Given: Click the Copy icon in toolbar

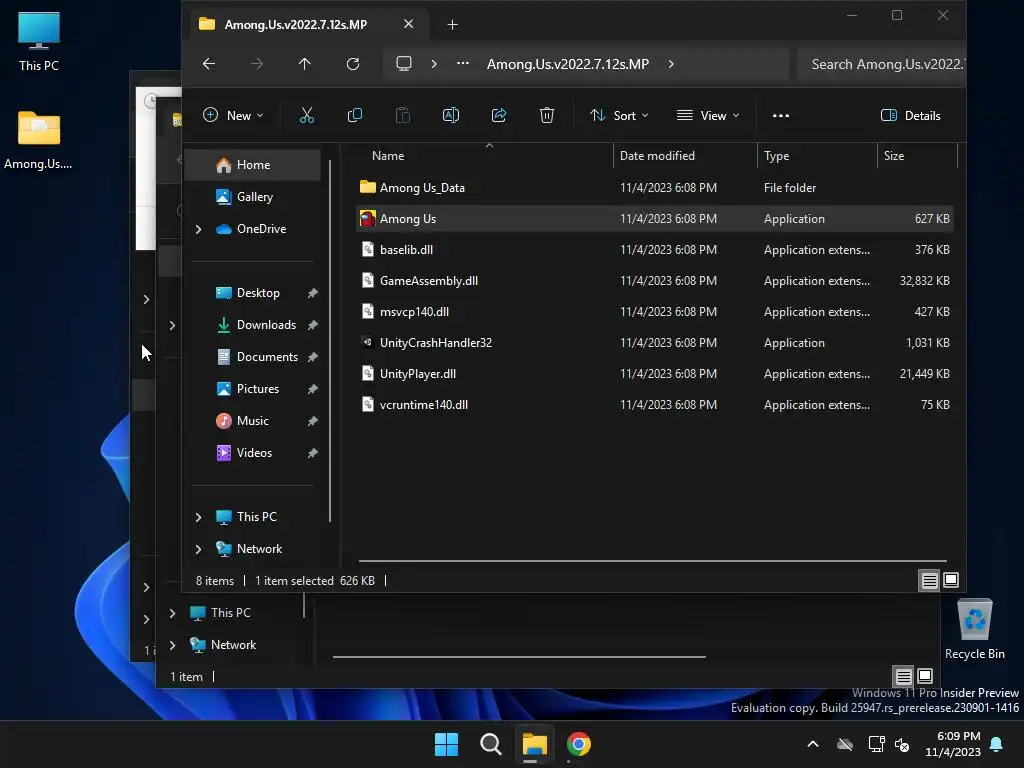Looking at the screenshot, I should pyautogui.click(x=355, y=116).
